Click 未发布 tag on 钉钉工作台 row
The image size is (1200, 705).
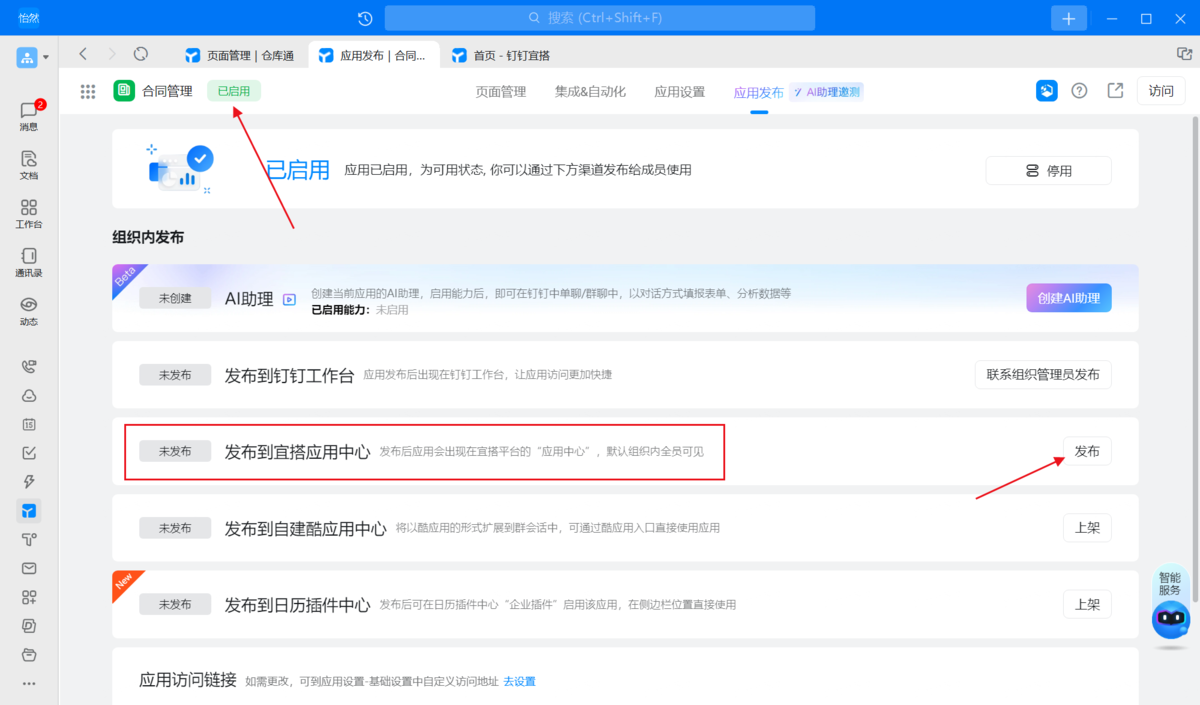pos(175,375)
